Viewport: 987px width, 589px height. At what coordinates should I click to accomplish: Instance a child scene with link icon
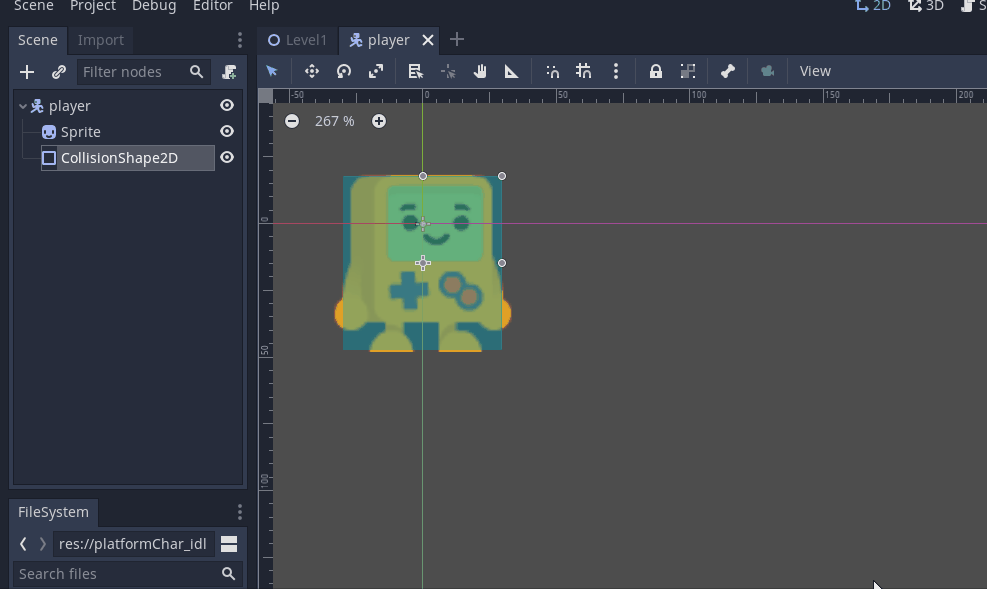click(59, 72)
